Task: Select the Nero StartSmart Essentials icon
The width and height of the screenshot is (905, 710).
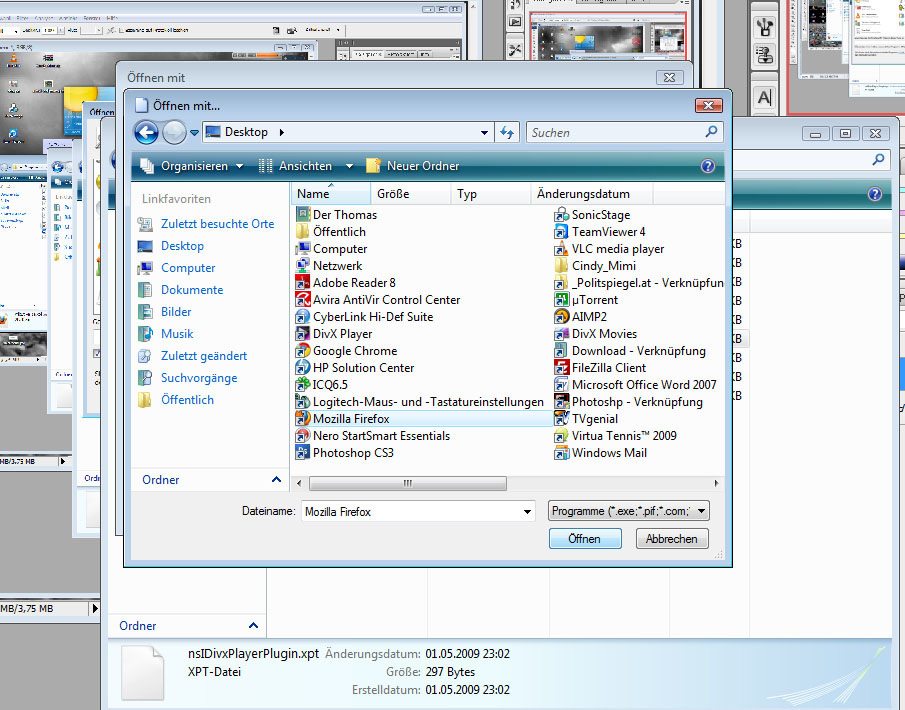Action: click(302, 436)
